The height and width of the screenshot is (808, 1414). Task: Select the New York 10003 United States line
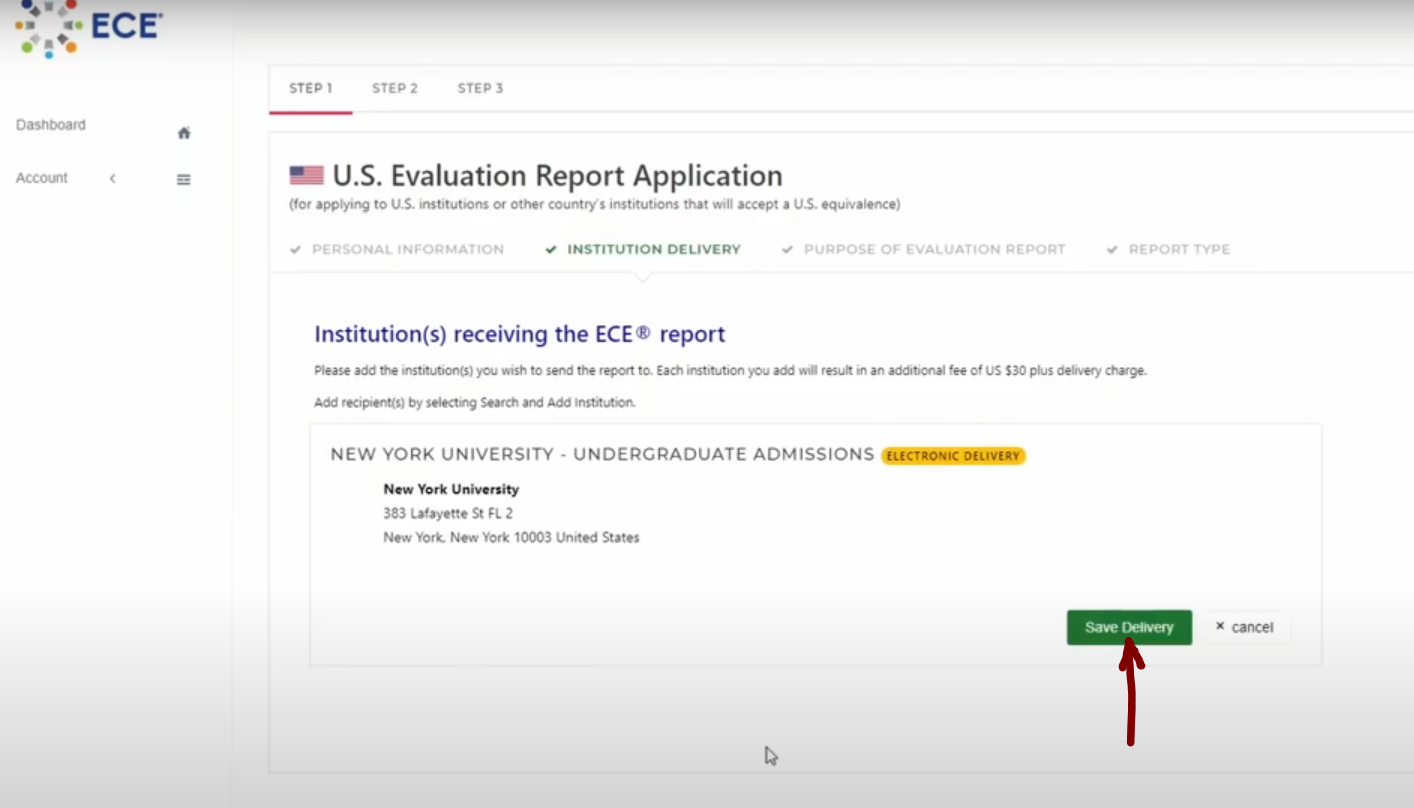tap(511, 537)
